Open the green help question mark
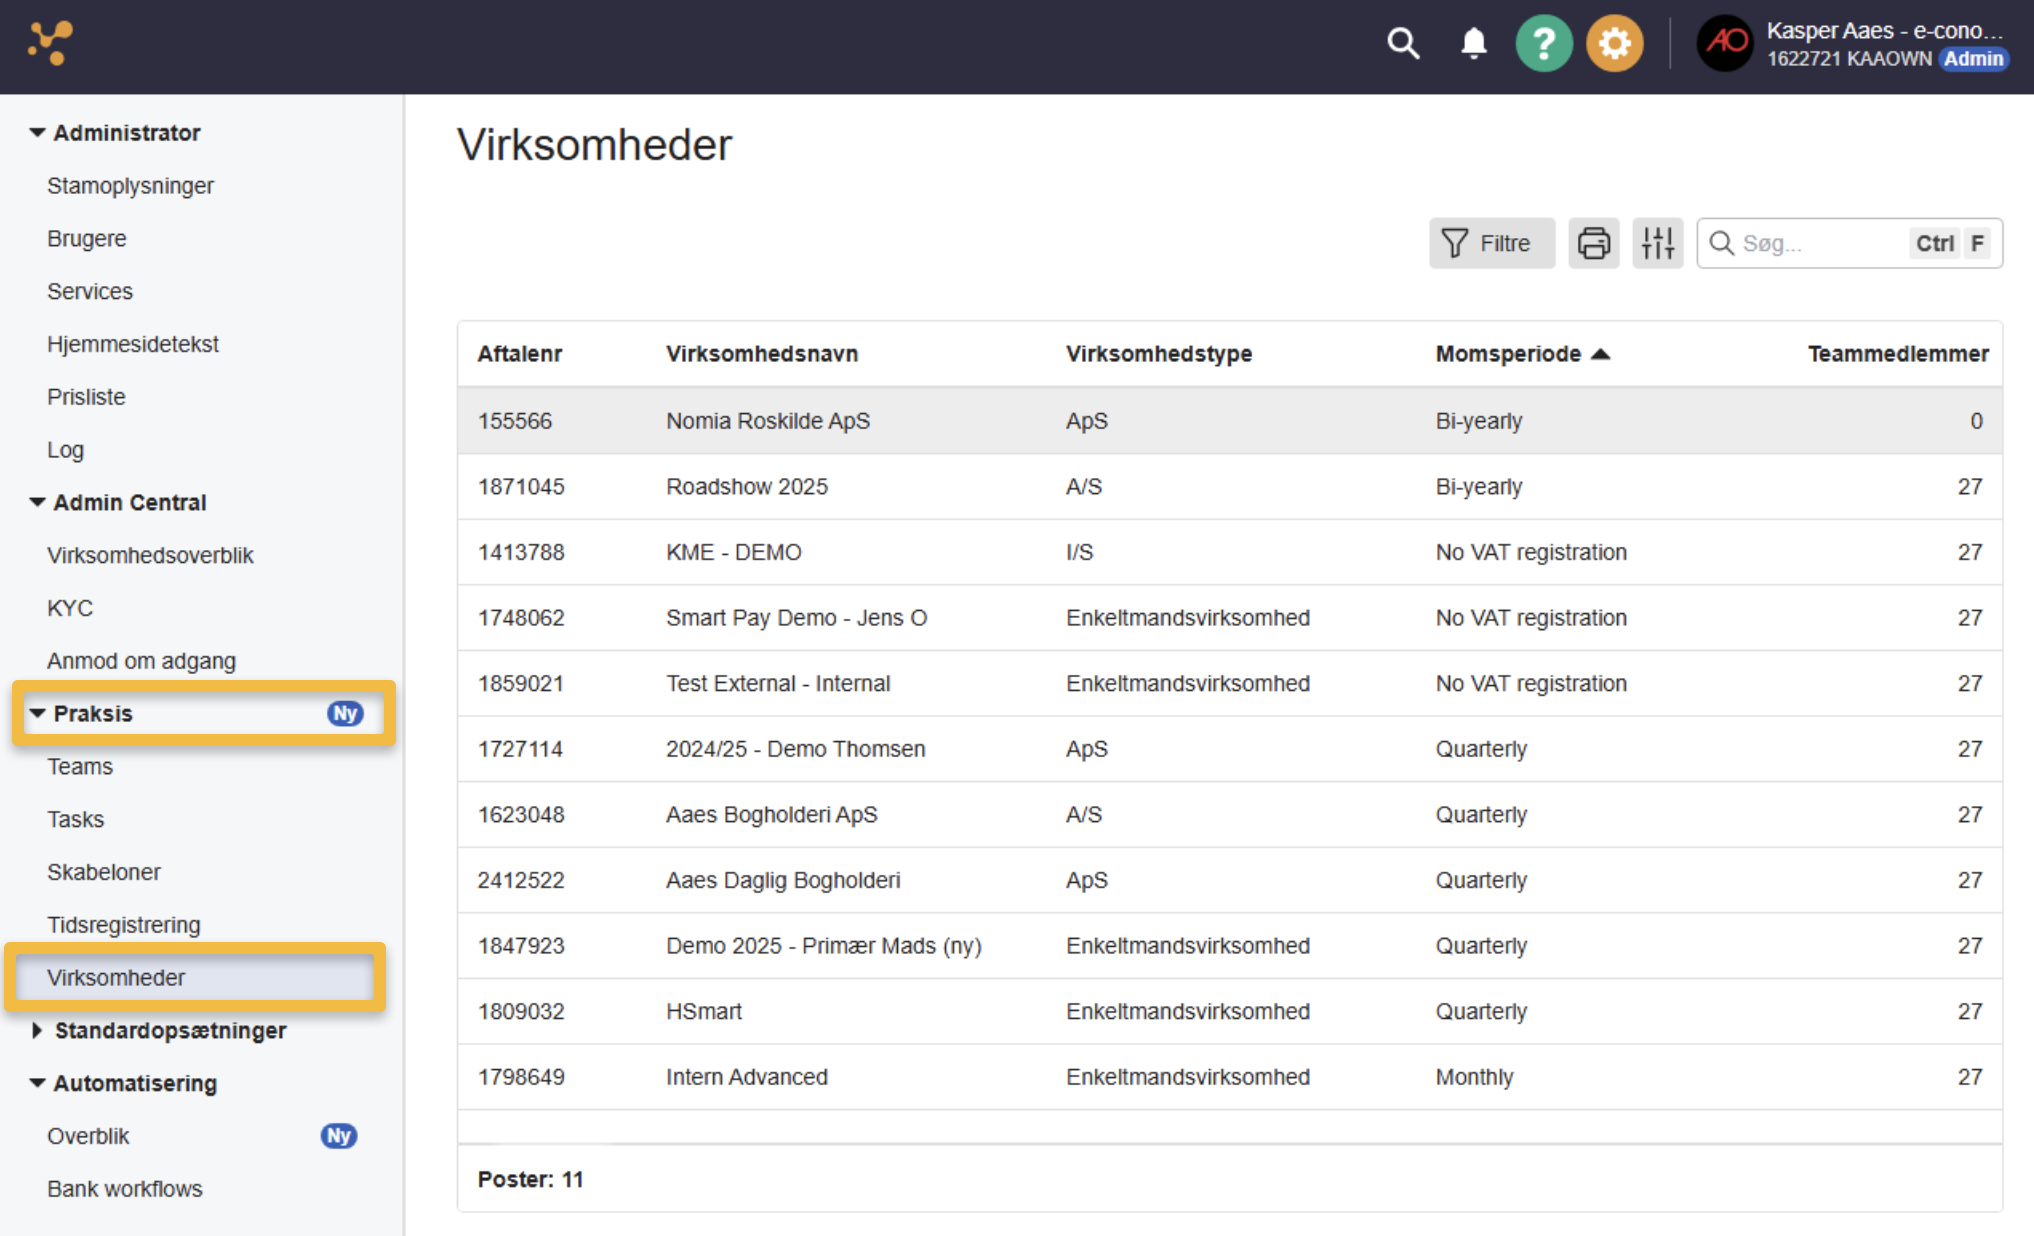This screenshot has width=2034, height=1236. click(1544, 44)
